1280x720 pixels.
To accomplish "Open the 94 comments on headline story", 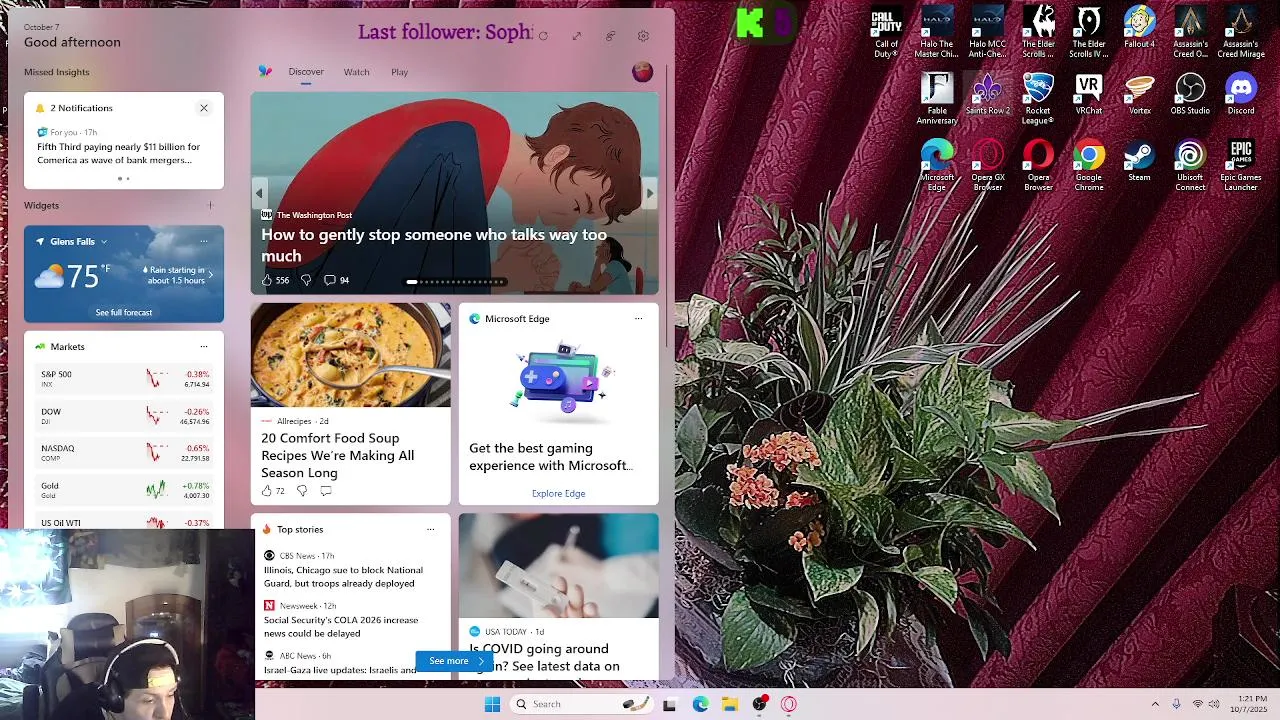I will click(336, 280).
